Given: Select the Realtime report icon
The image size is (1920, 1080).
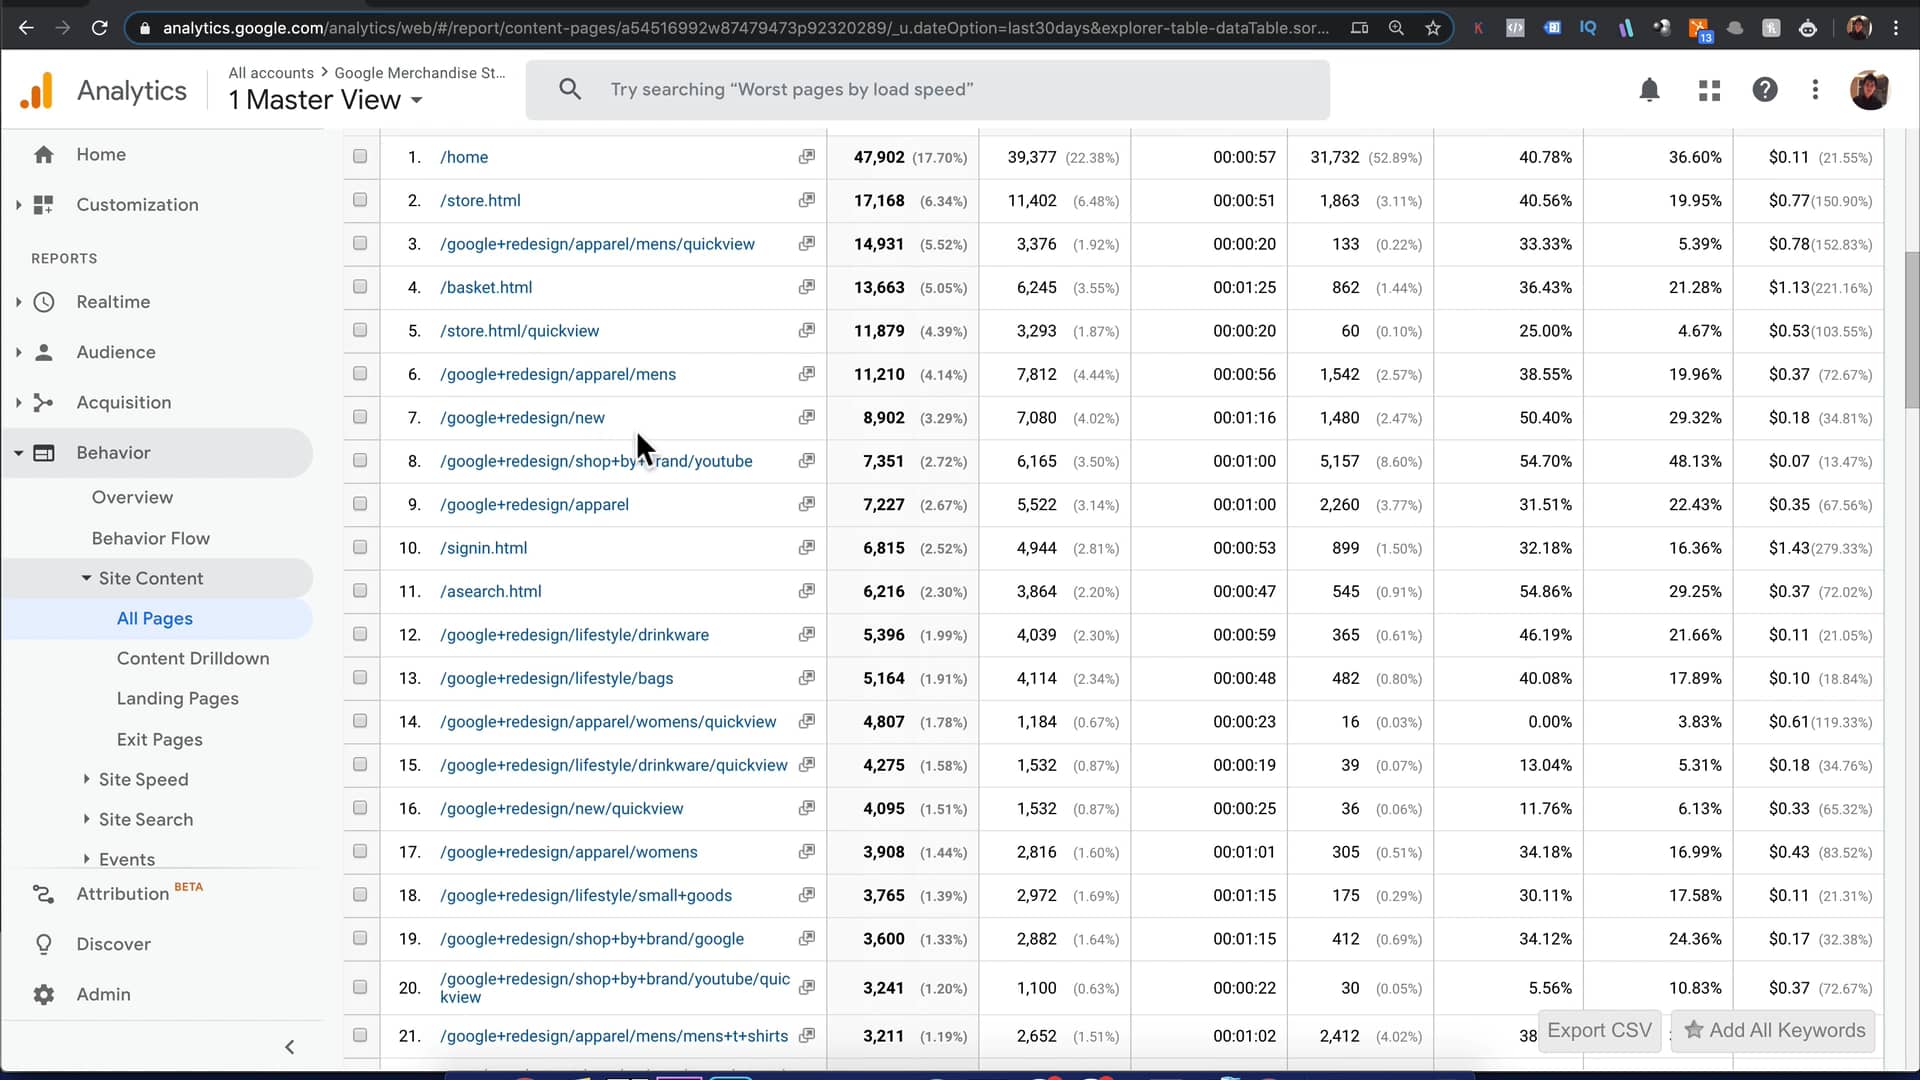Looking at the screenshot, I should (44, 301).
